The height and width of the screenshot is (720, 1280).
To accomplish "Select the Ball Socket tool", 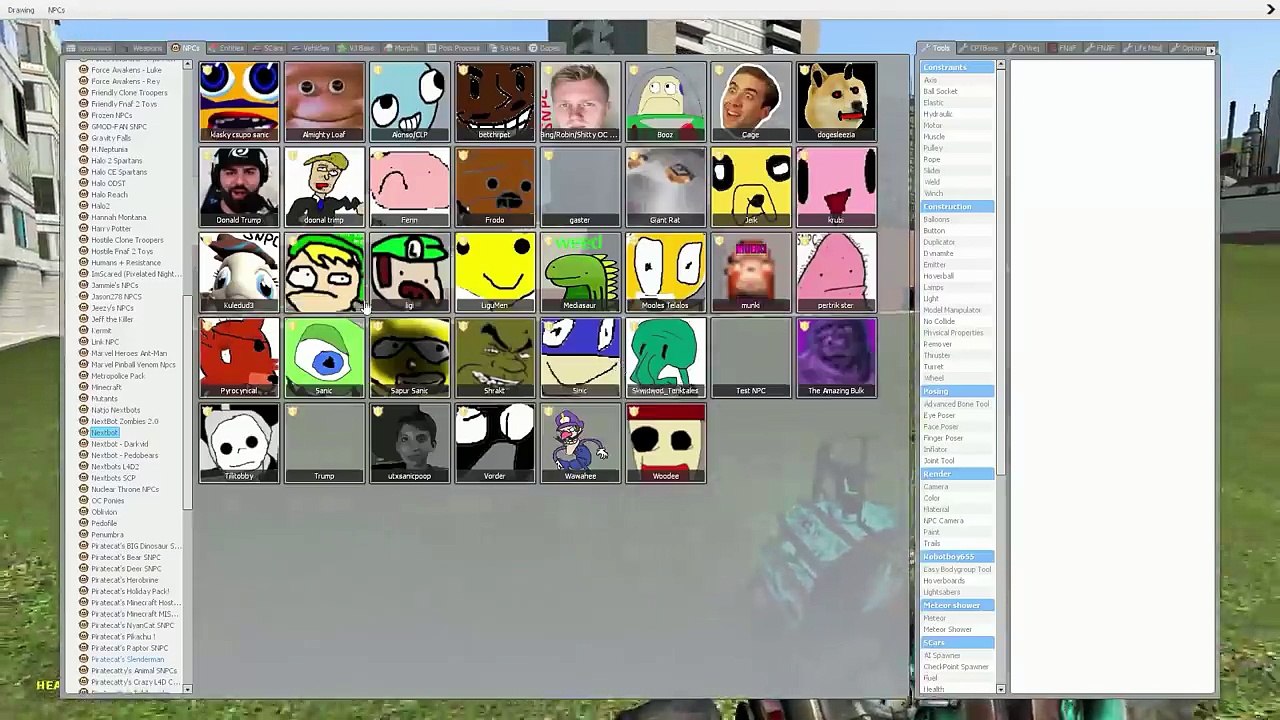I will [x=940, y=91].
